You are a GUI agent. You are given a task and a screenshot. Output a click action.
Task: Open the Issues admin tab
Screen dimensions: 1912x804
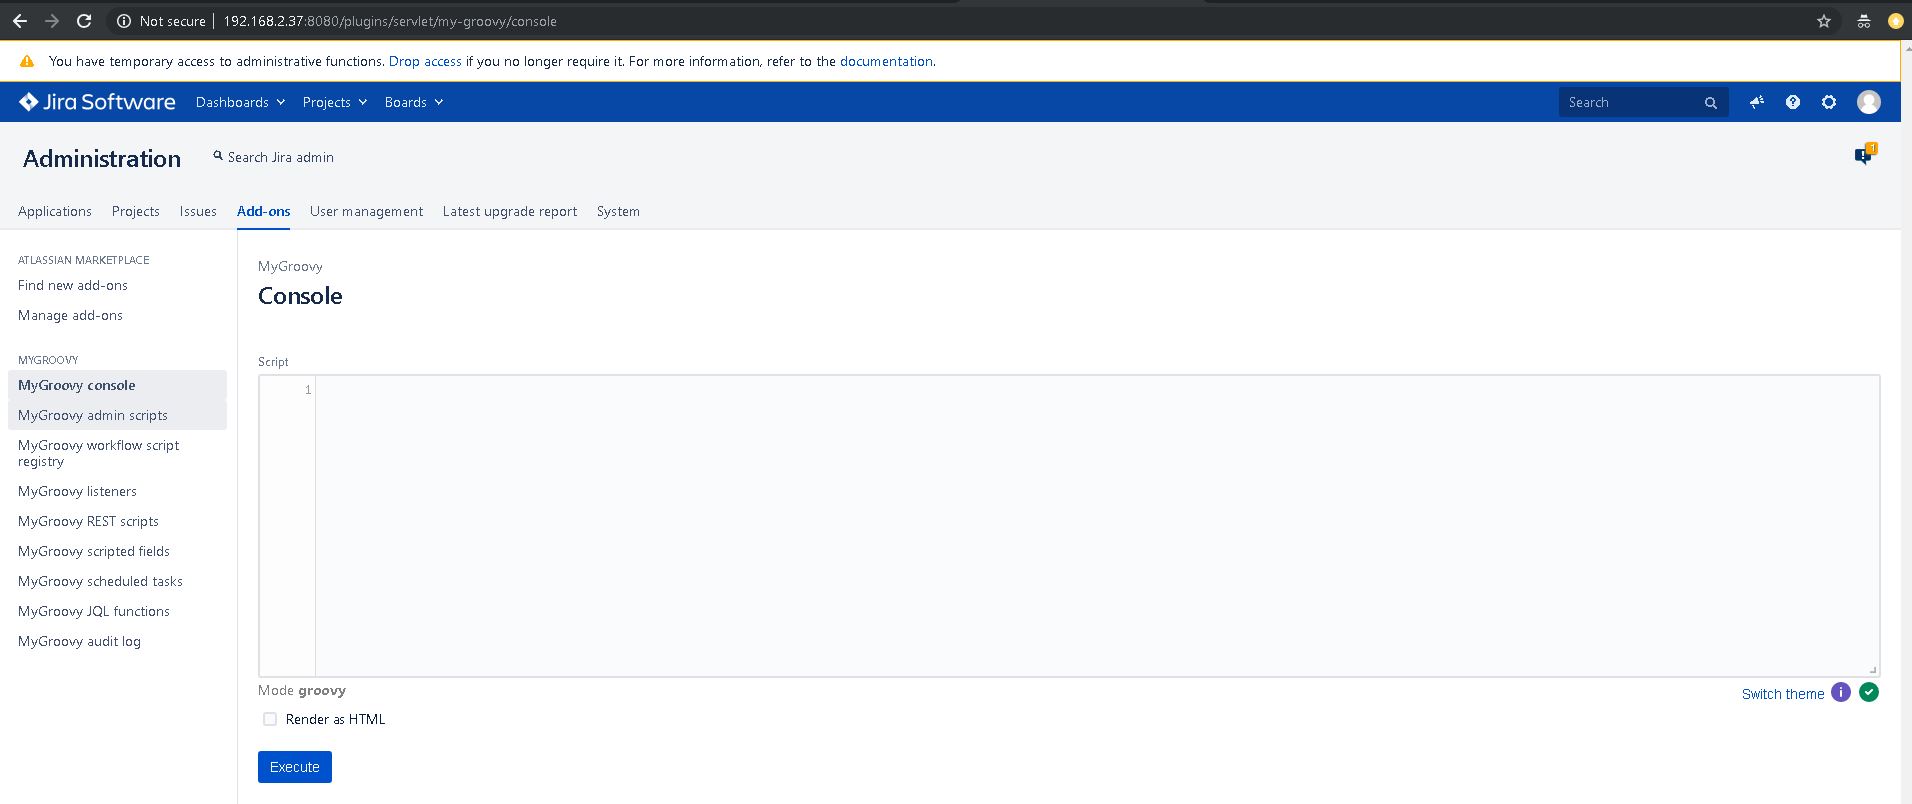[x=198, y=211]
